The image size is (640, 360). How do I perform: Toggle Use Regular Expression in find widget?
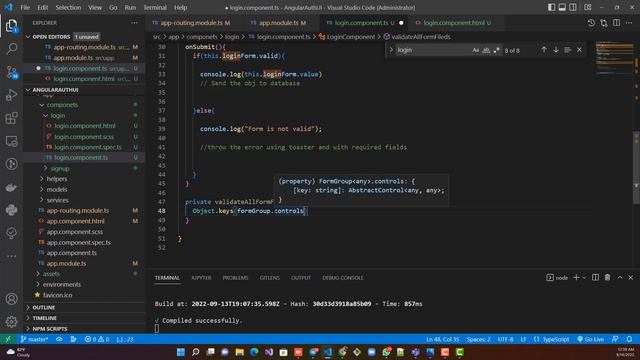[x=496, y=50]
